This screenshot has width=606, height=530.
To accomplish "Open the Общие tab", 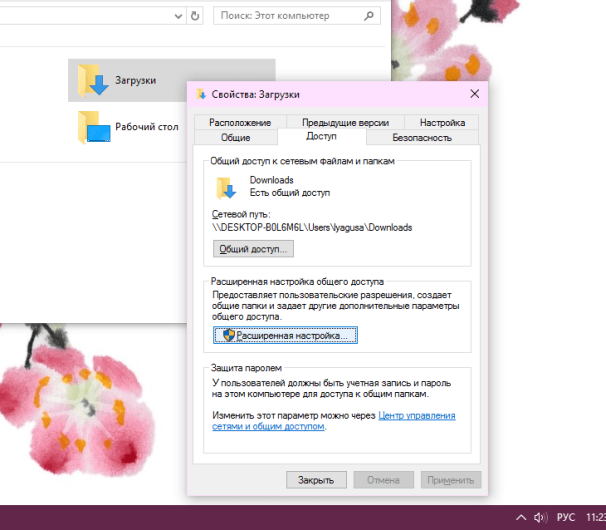I will point(235,137).
